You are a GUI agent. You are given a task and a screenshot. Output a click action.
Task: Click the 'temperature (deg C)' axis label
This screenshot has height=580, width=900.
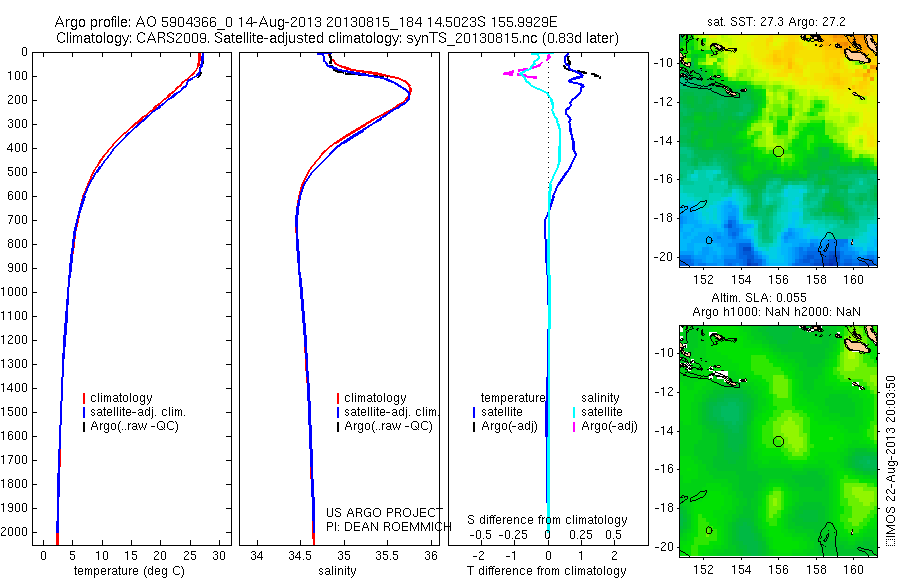pos(129,571)
